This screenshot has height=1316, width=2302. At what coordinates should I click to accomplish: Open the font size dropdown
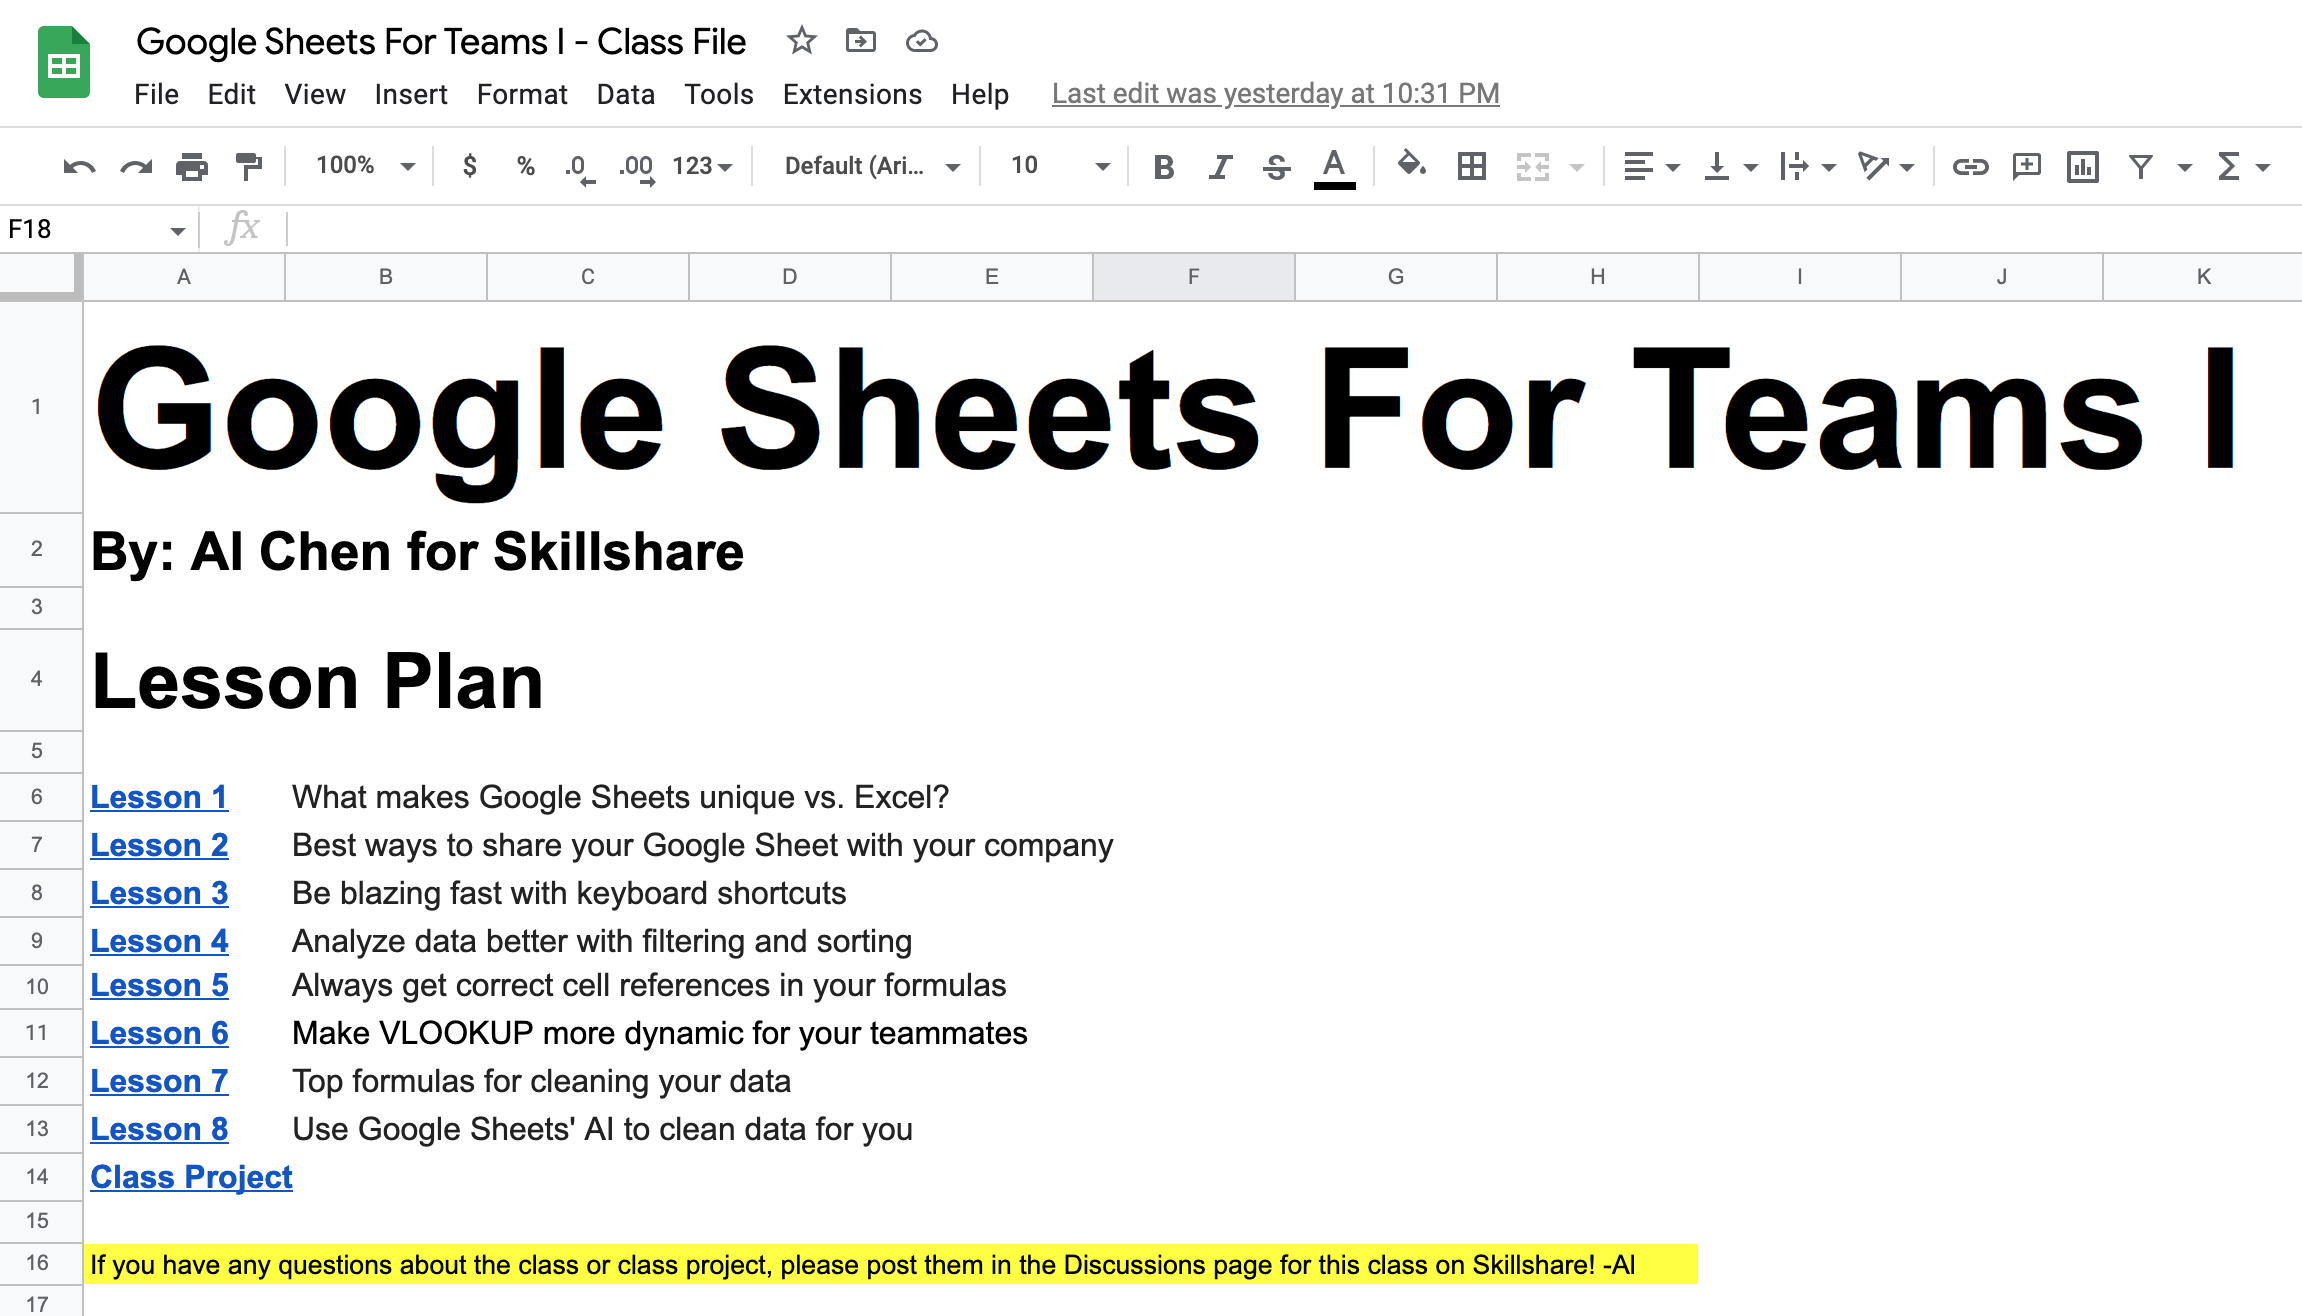[1060, 166]
